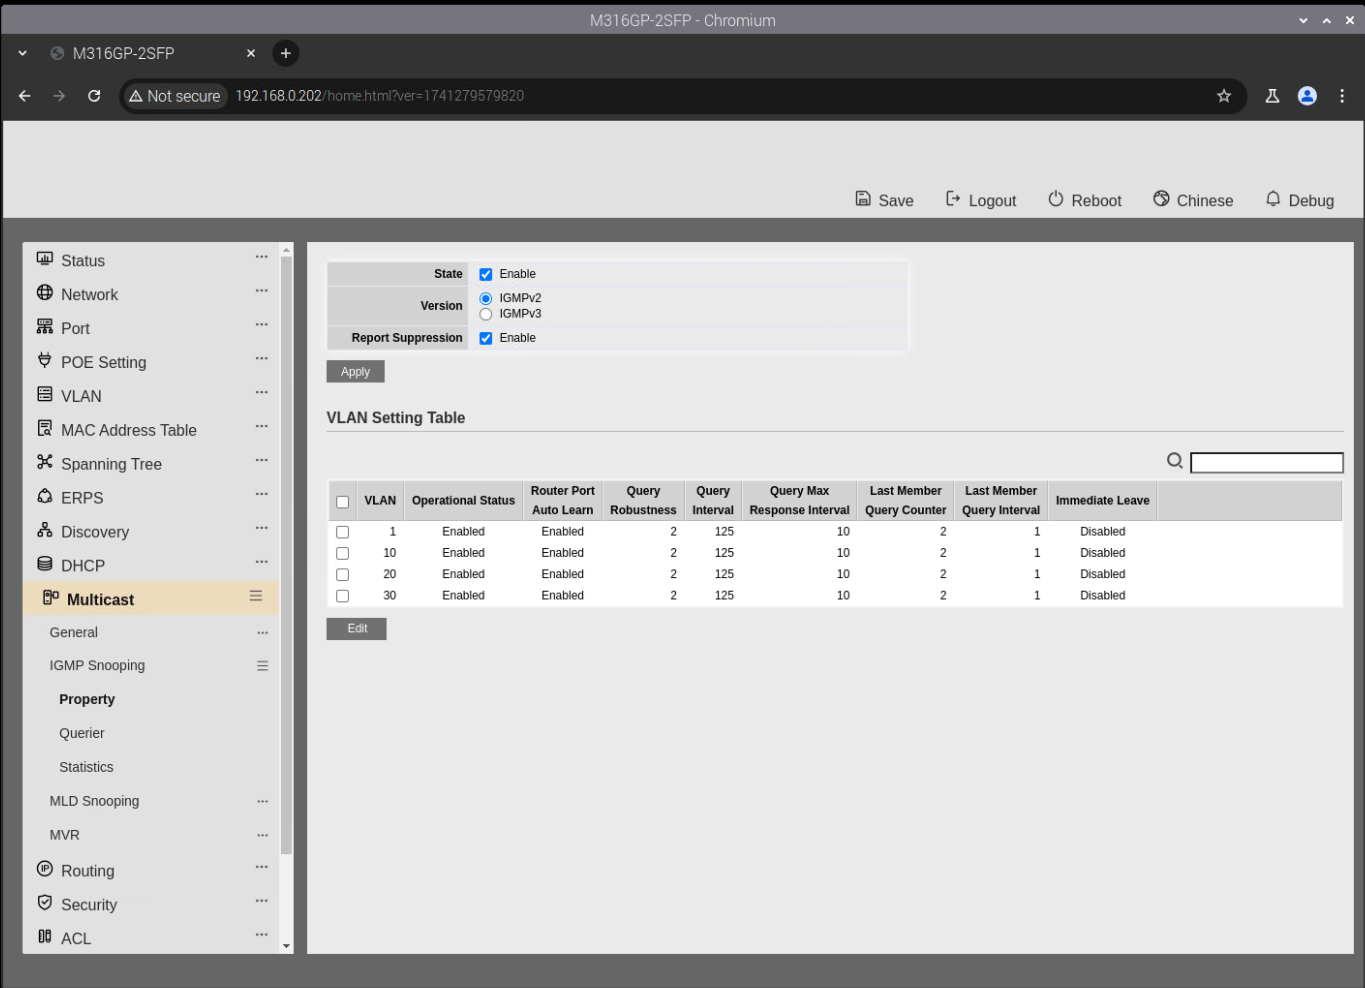1365x988 pixels.
Task: Click the Apply button
Action: (356, 372)
